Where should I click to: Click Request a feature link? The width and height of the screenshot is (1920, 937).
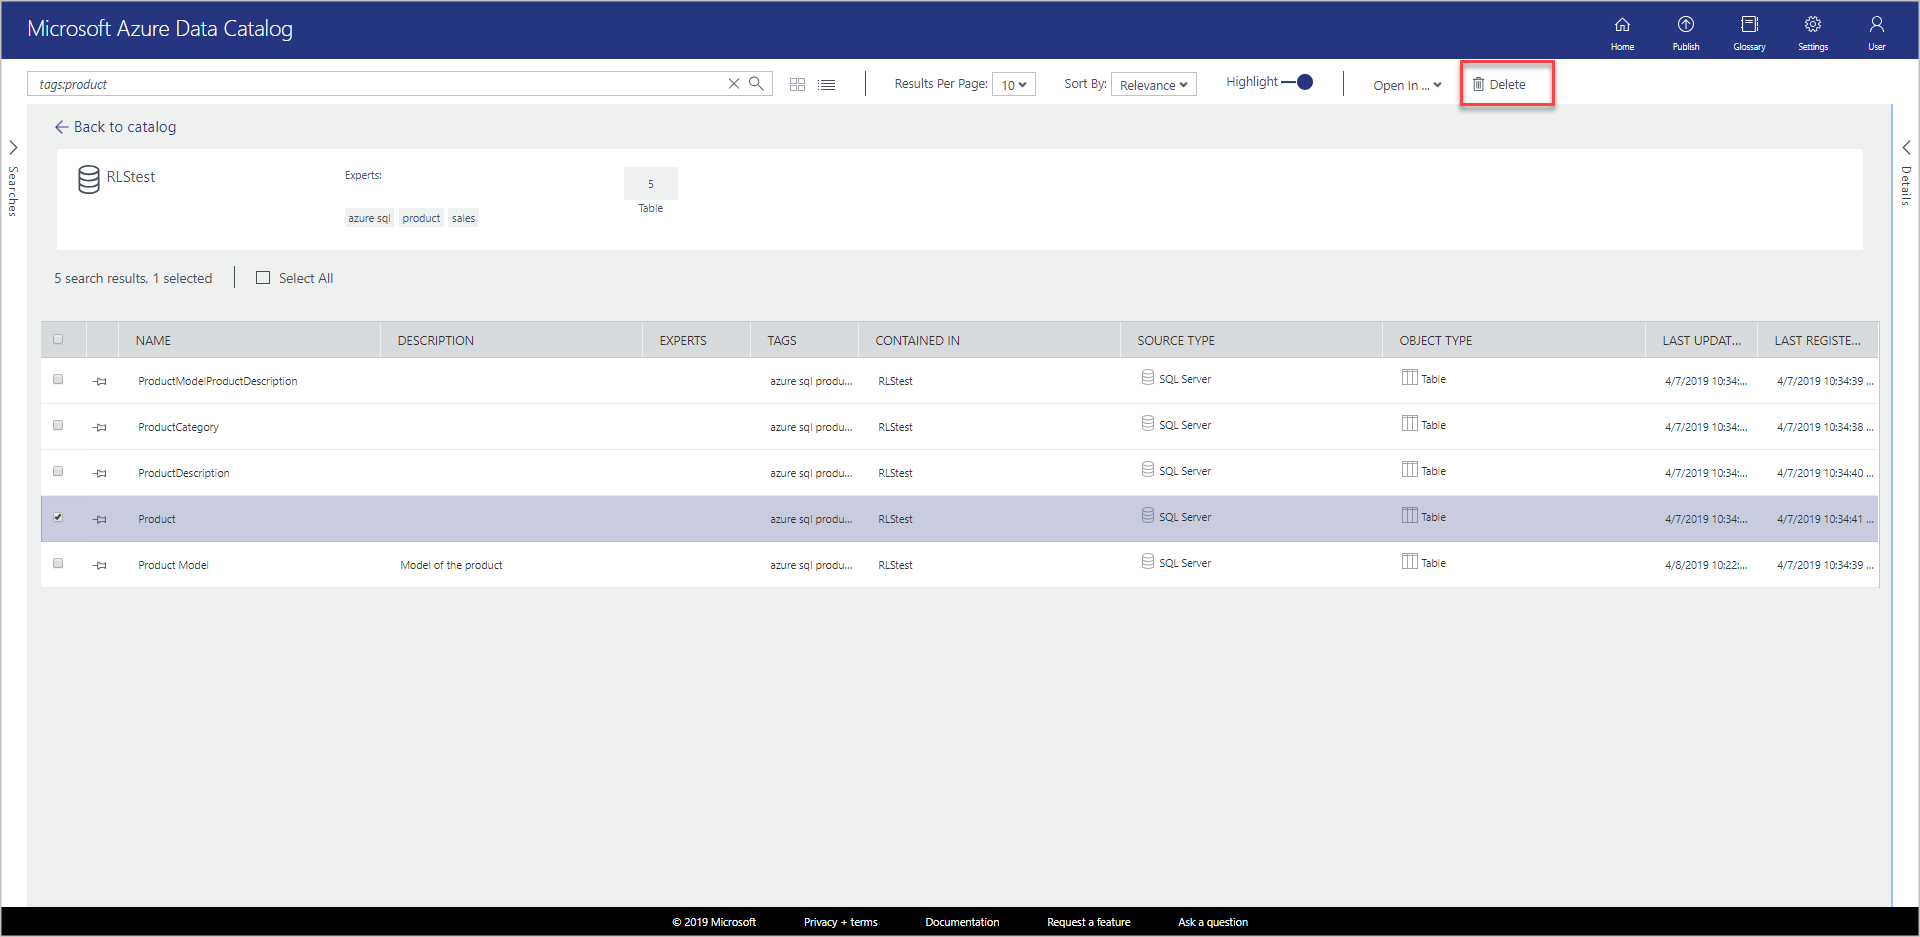tap(1088, 922)
